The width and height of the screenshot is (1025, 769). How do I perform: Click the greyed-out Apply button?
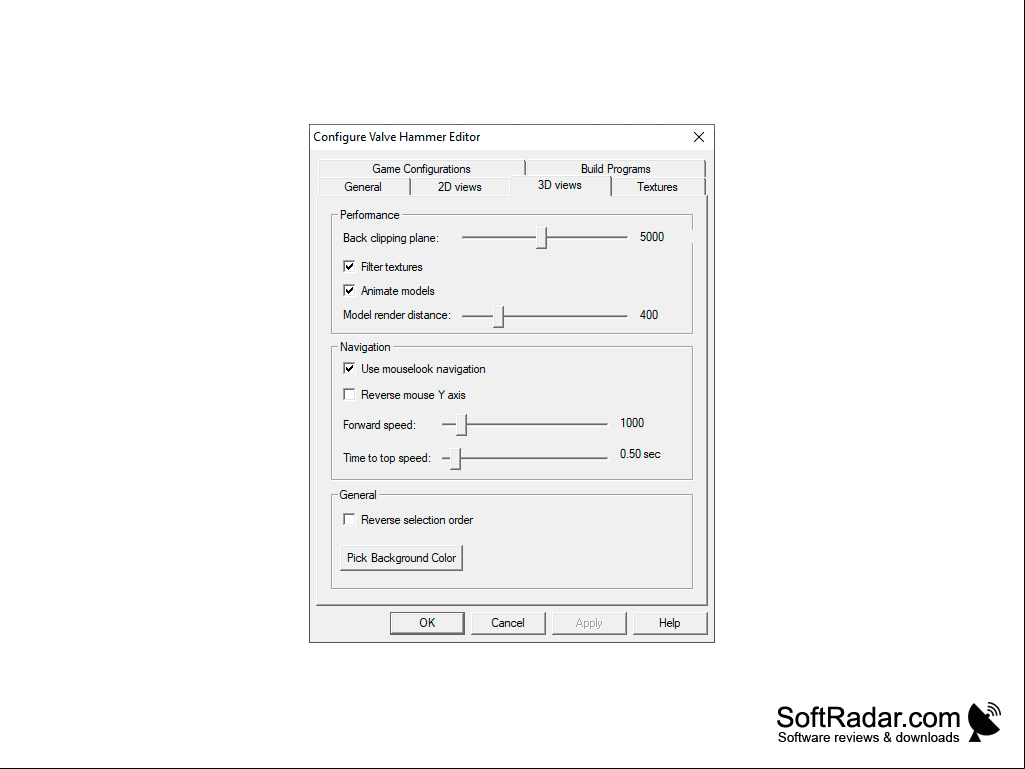(589, 623)
